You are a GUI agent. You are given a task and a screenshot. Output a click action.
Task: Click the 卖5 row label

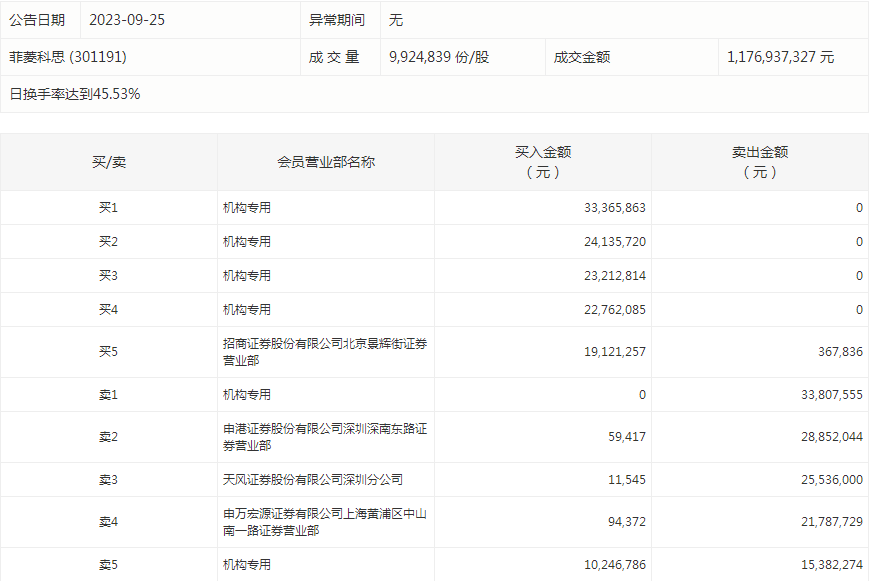click(x=108, y=565)
